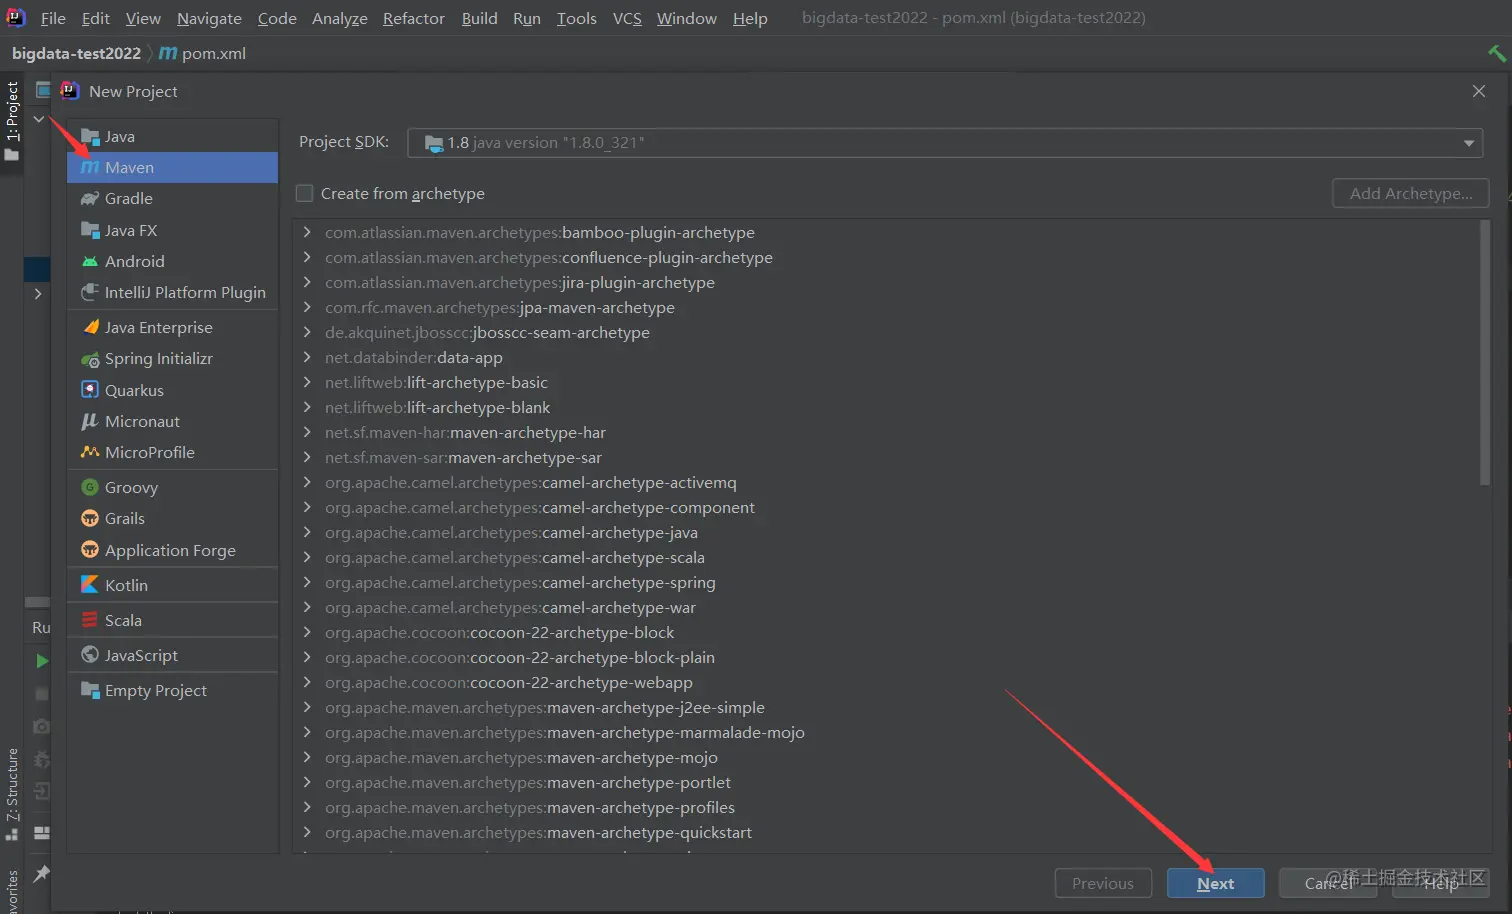Choose the Java FX folder icon
The image size is (1512, 914).
coord(90,230)
